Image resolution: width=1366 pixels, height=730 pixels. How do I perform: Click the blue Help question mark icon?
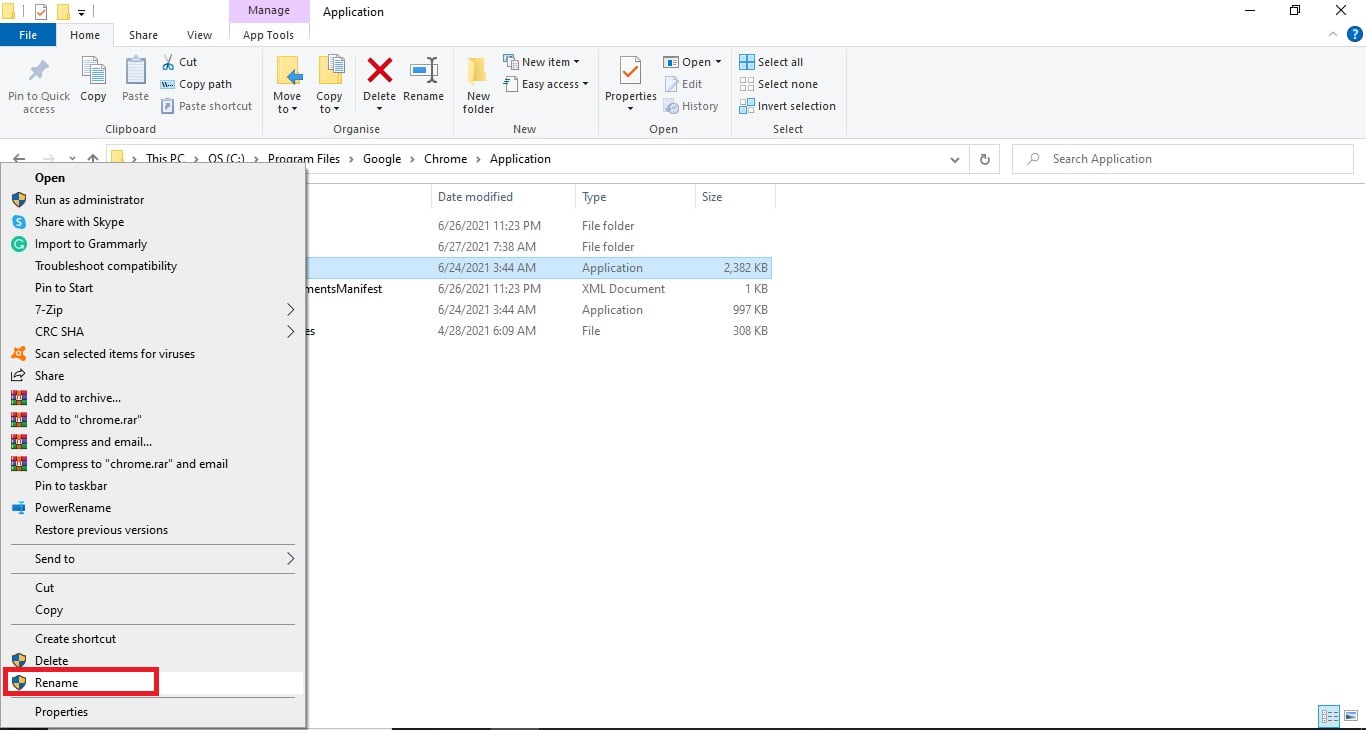pyautogui.click(x=1355, y=35)
